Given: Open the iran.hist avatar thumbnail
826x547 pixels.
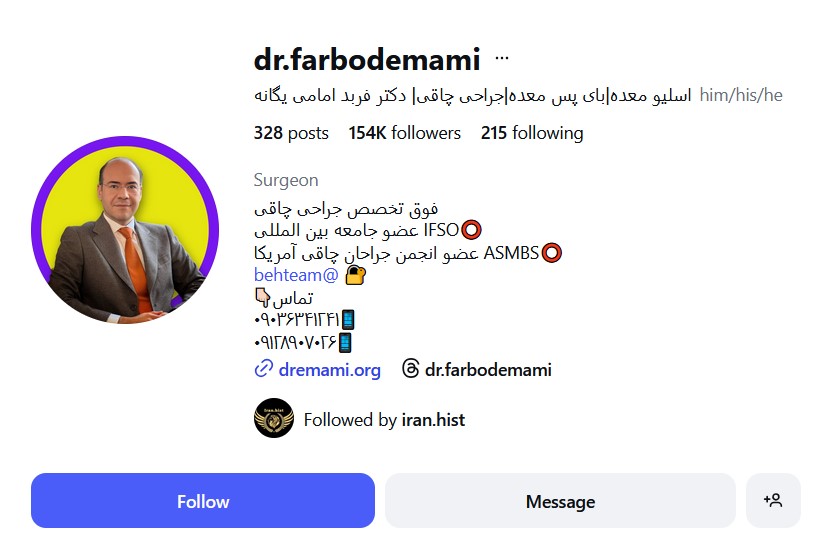Looking at the screenshot, I should pyautogui.click(x=273, y=418).
